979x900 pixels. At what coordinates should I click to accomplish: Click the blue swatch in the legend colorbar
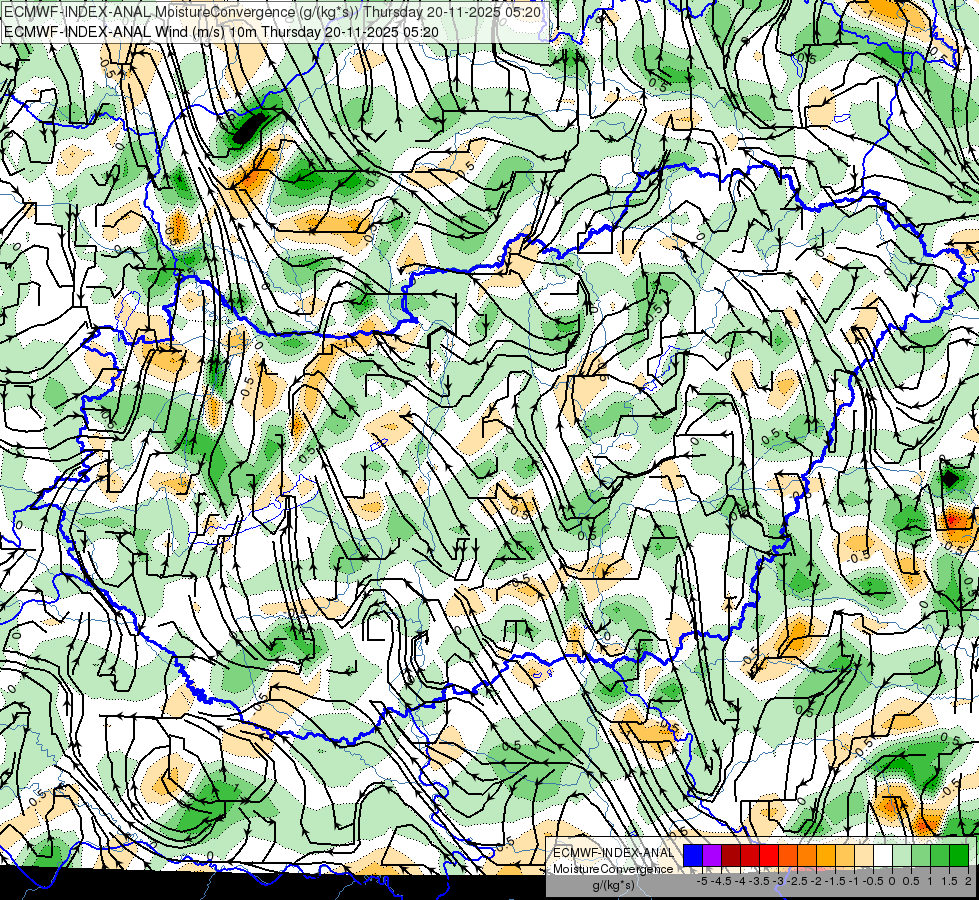693,855
